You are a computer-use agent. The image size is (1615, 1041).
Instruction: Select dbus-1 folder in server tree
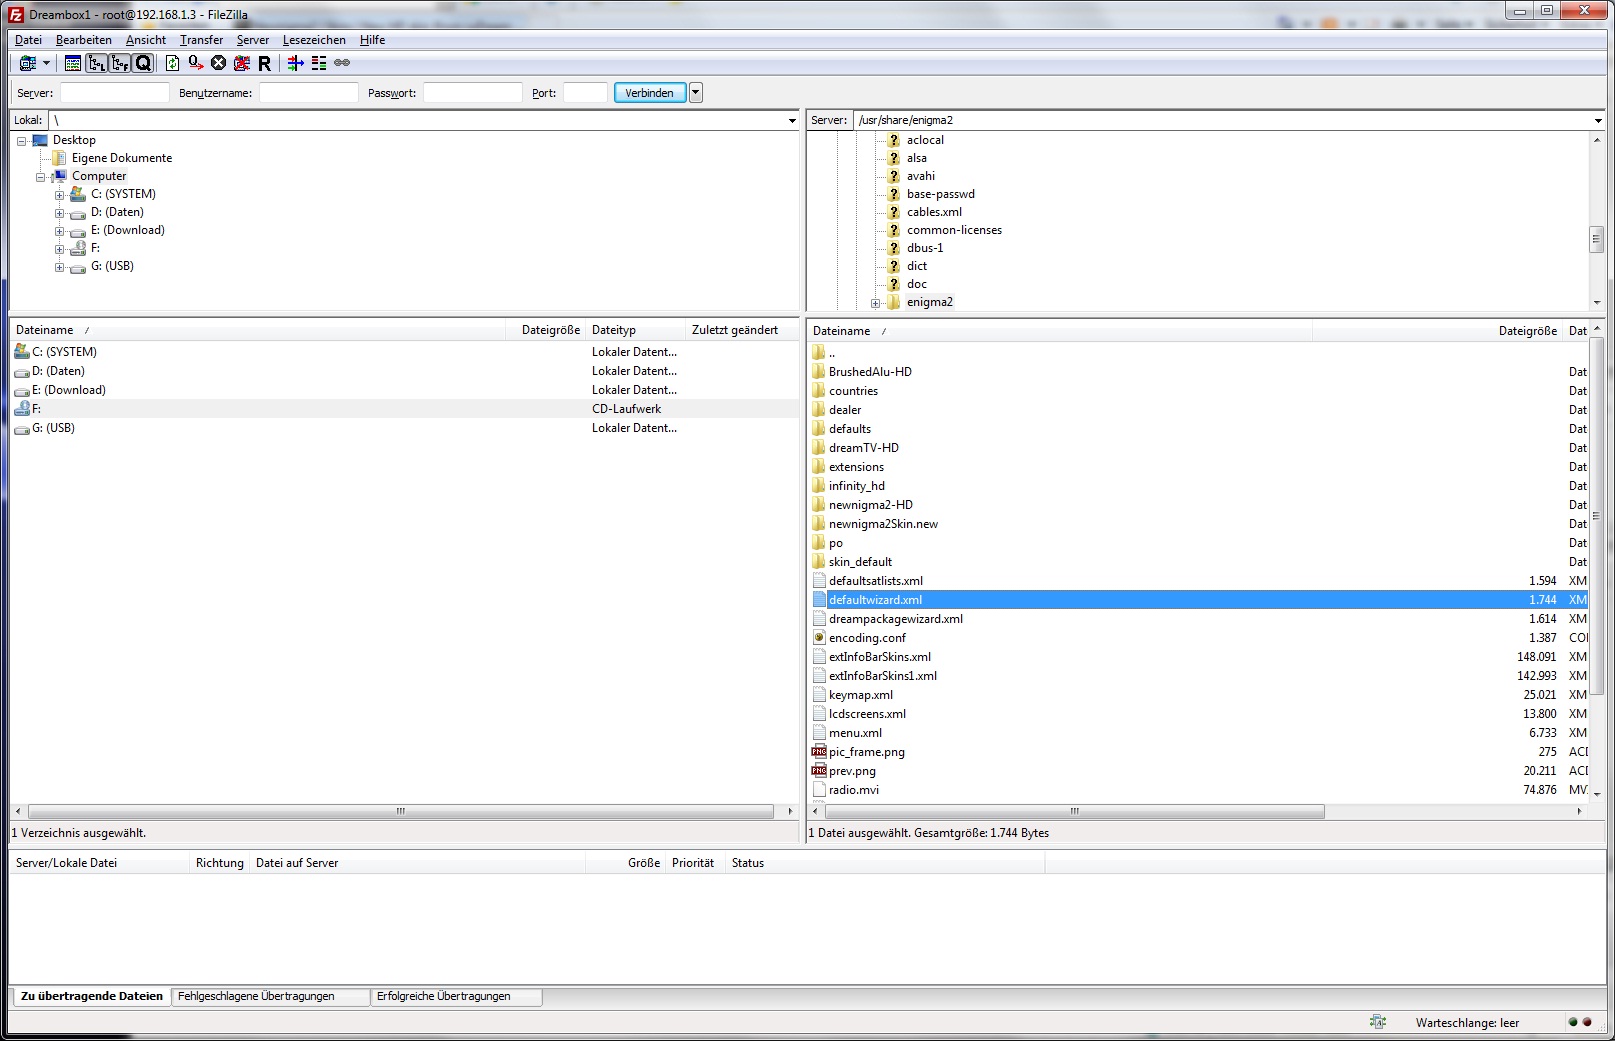tap(925, 248)
